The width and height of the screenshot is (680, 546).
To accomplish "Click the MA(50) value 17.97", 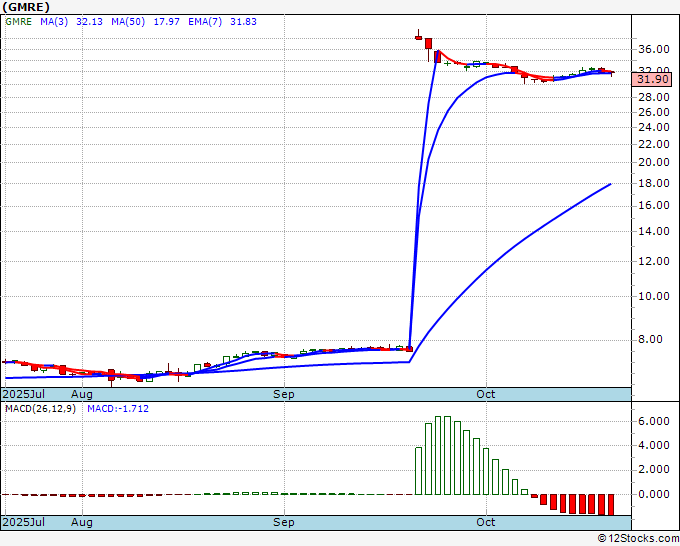I will (x=167, y=22).
